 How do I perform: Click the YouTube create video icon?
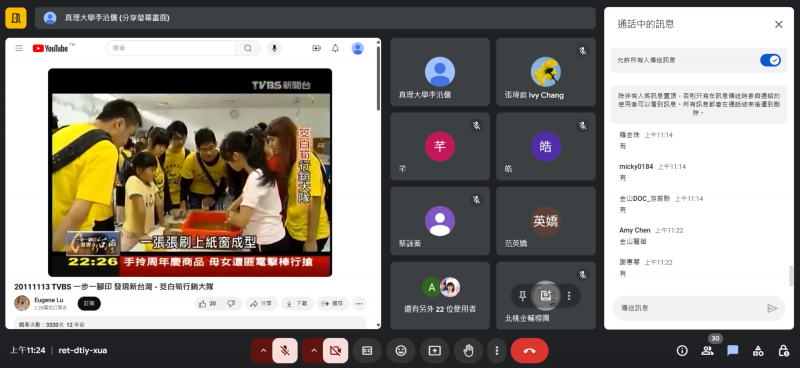point(316,48)
